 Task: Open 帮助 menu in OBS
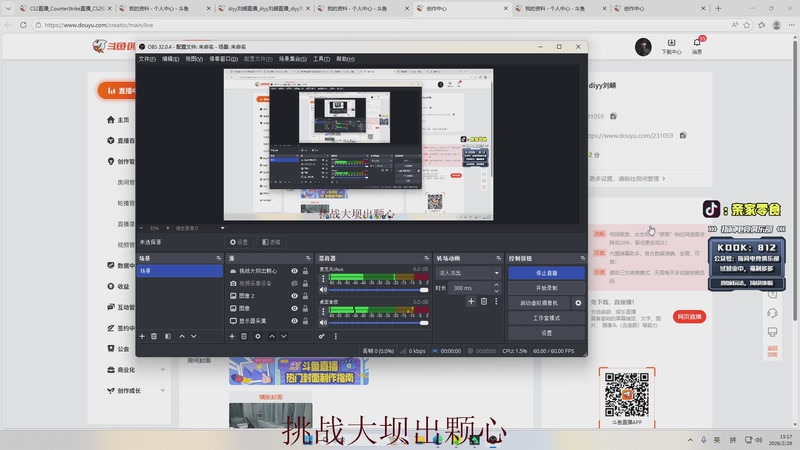tap(345, 59)
